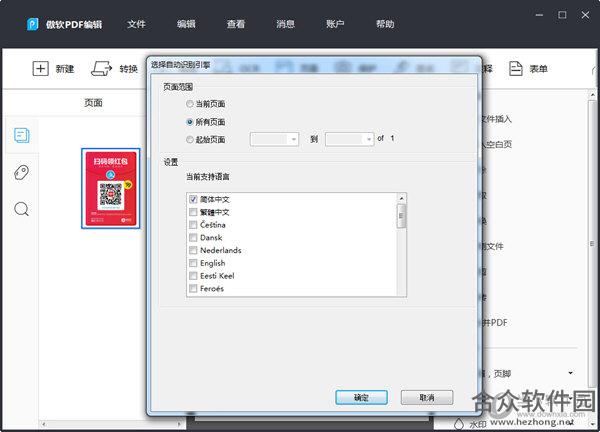Viewport: 600px width, 432px height.
Task: Open the 编辑 menu
Action: 186,24
